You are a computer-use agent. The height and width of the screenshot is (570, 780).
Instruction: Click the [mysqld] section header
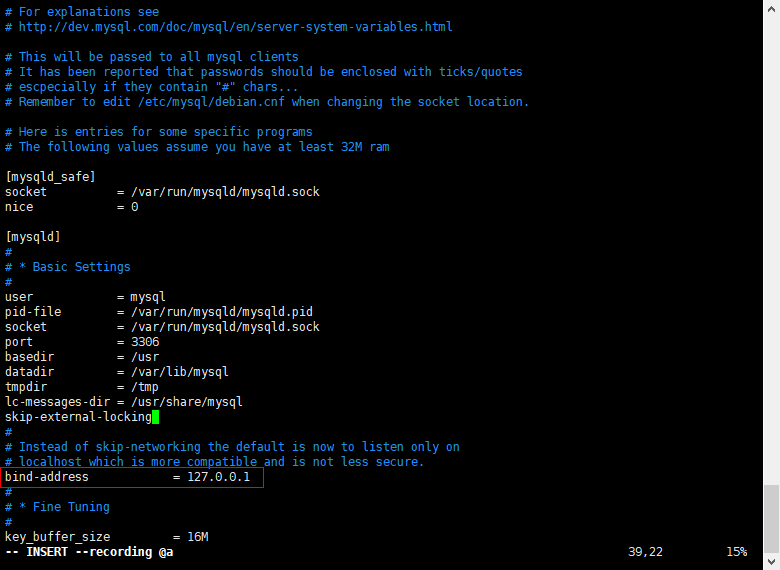pyautogui.click(x=32, y=237)
